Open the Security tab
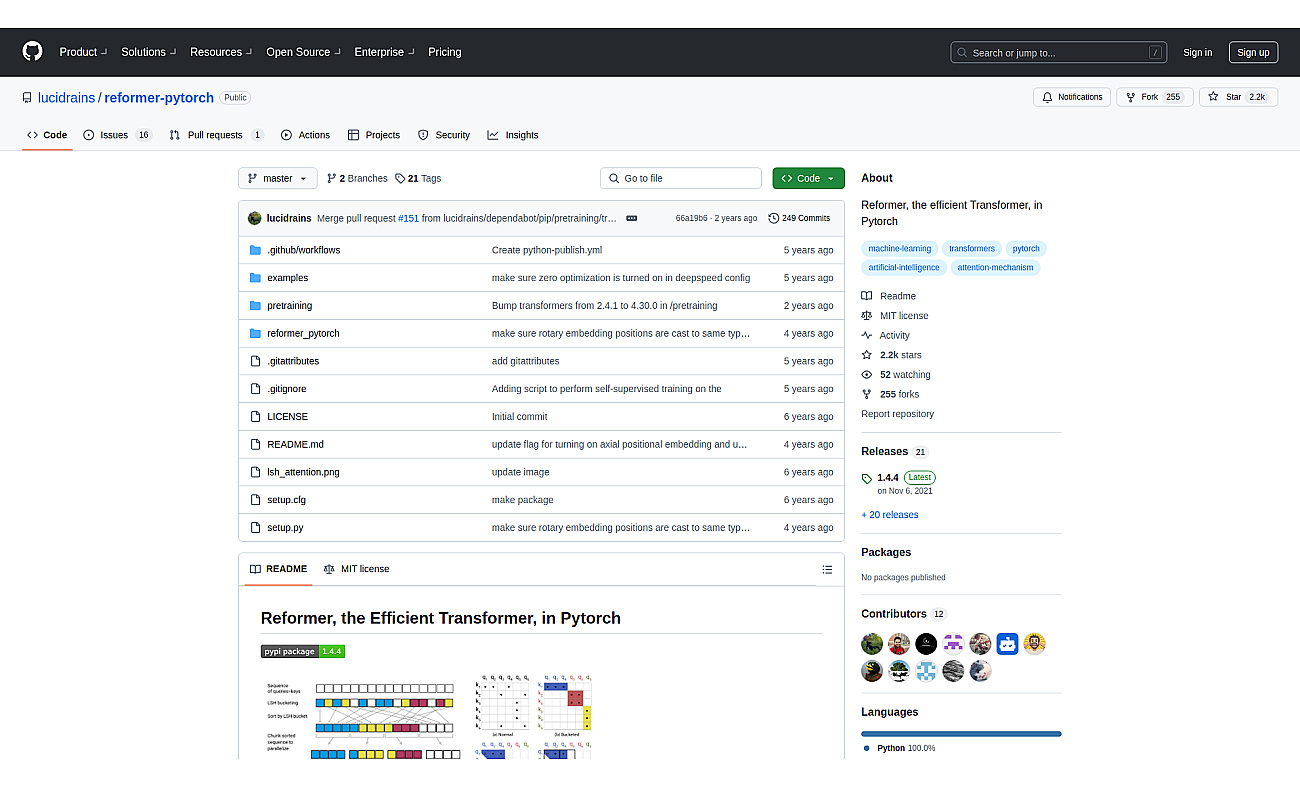1300x788 pixels. point(443,135)
